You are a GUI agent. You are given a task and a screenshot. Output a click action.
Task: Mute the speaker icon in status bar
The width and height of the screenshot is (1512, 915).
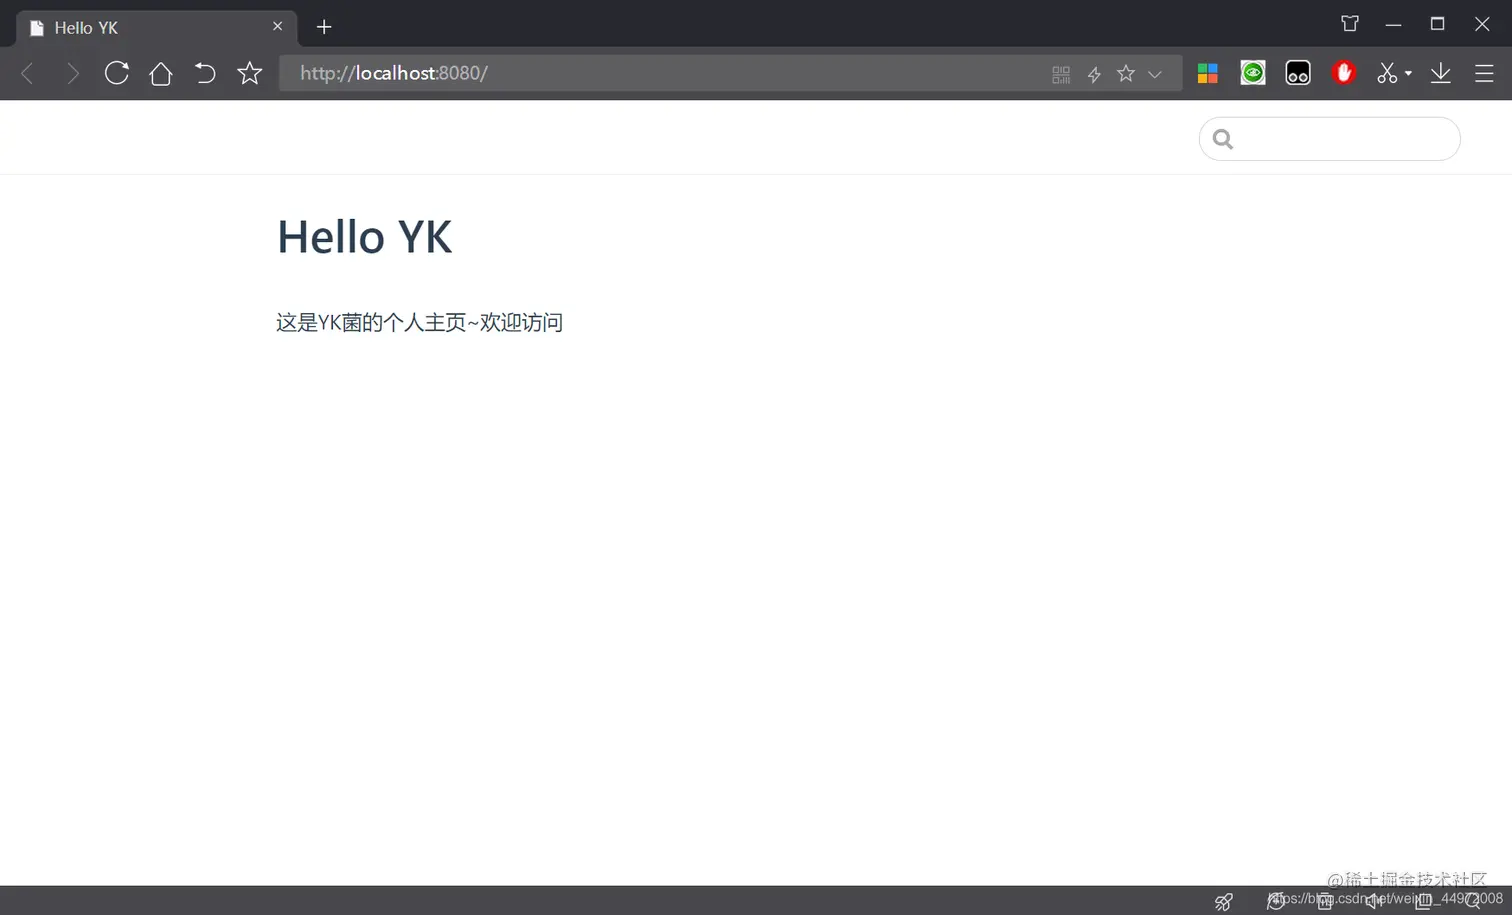click(x=1374, y=901)
